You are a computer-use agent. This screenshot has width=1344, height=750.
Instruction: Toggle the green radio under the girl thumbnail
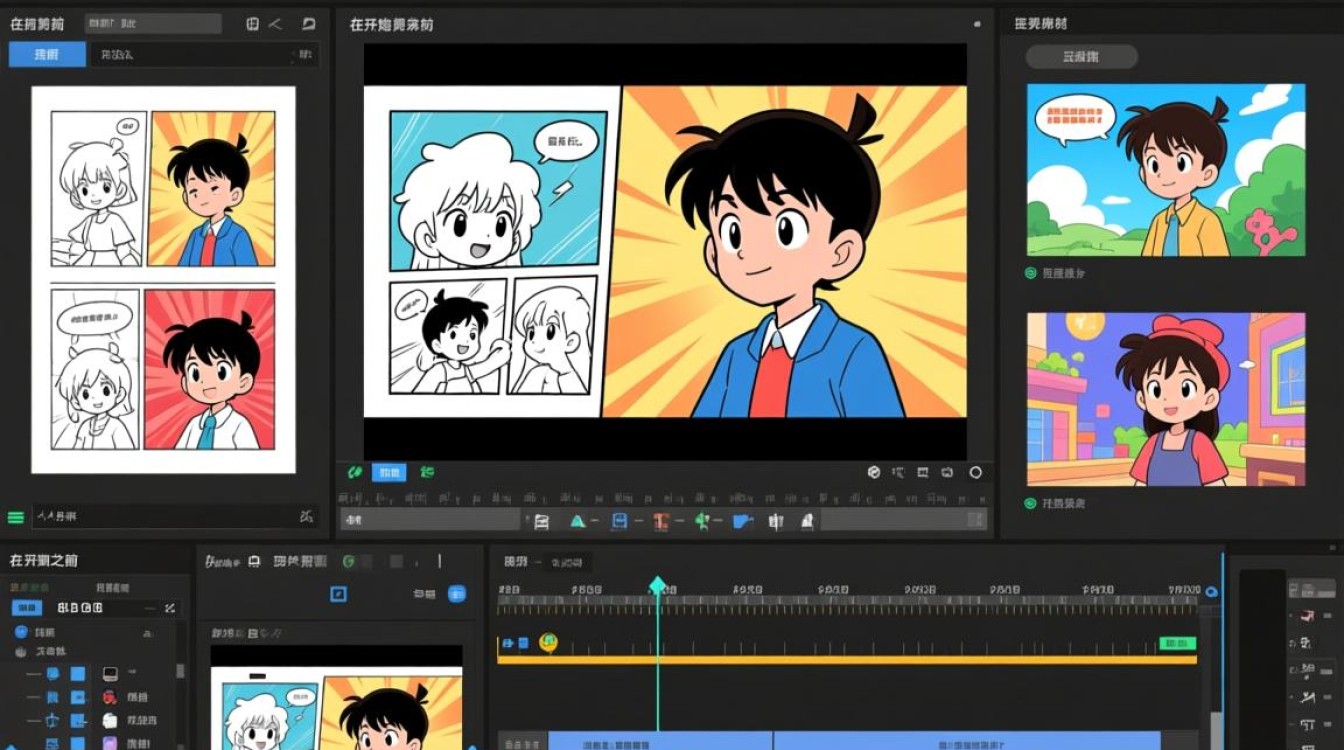pos(1031,503)
